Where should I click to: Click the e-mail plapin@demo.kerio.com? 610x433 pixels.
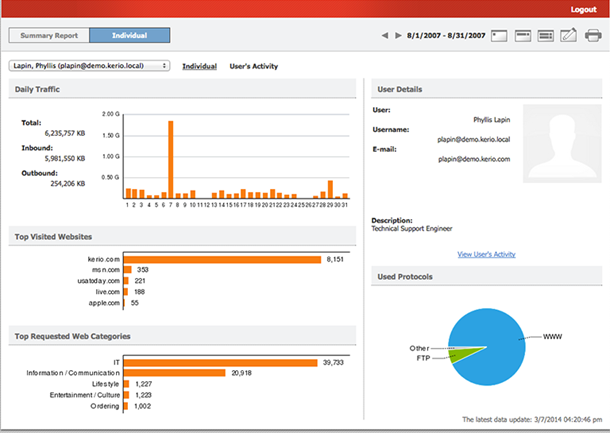point(474,159)
